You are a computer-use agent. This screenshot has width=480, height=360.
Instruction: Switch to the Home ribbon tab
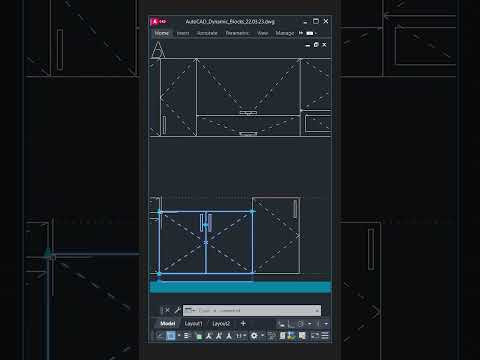pos(161,33)
